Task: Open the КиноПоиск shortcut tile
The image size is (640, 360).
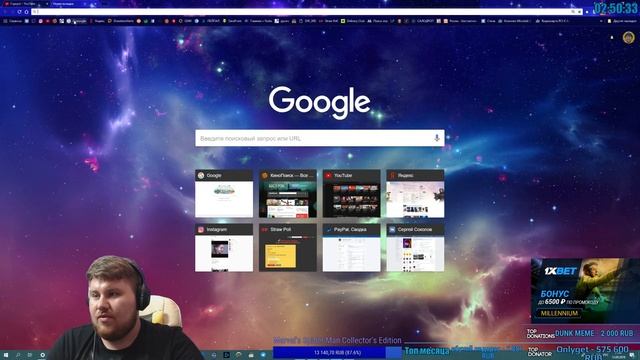Action: point(288,193)
